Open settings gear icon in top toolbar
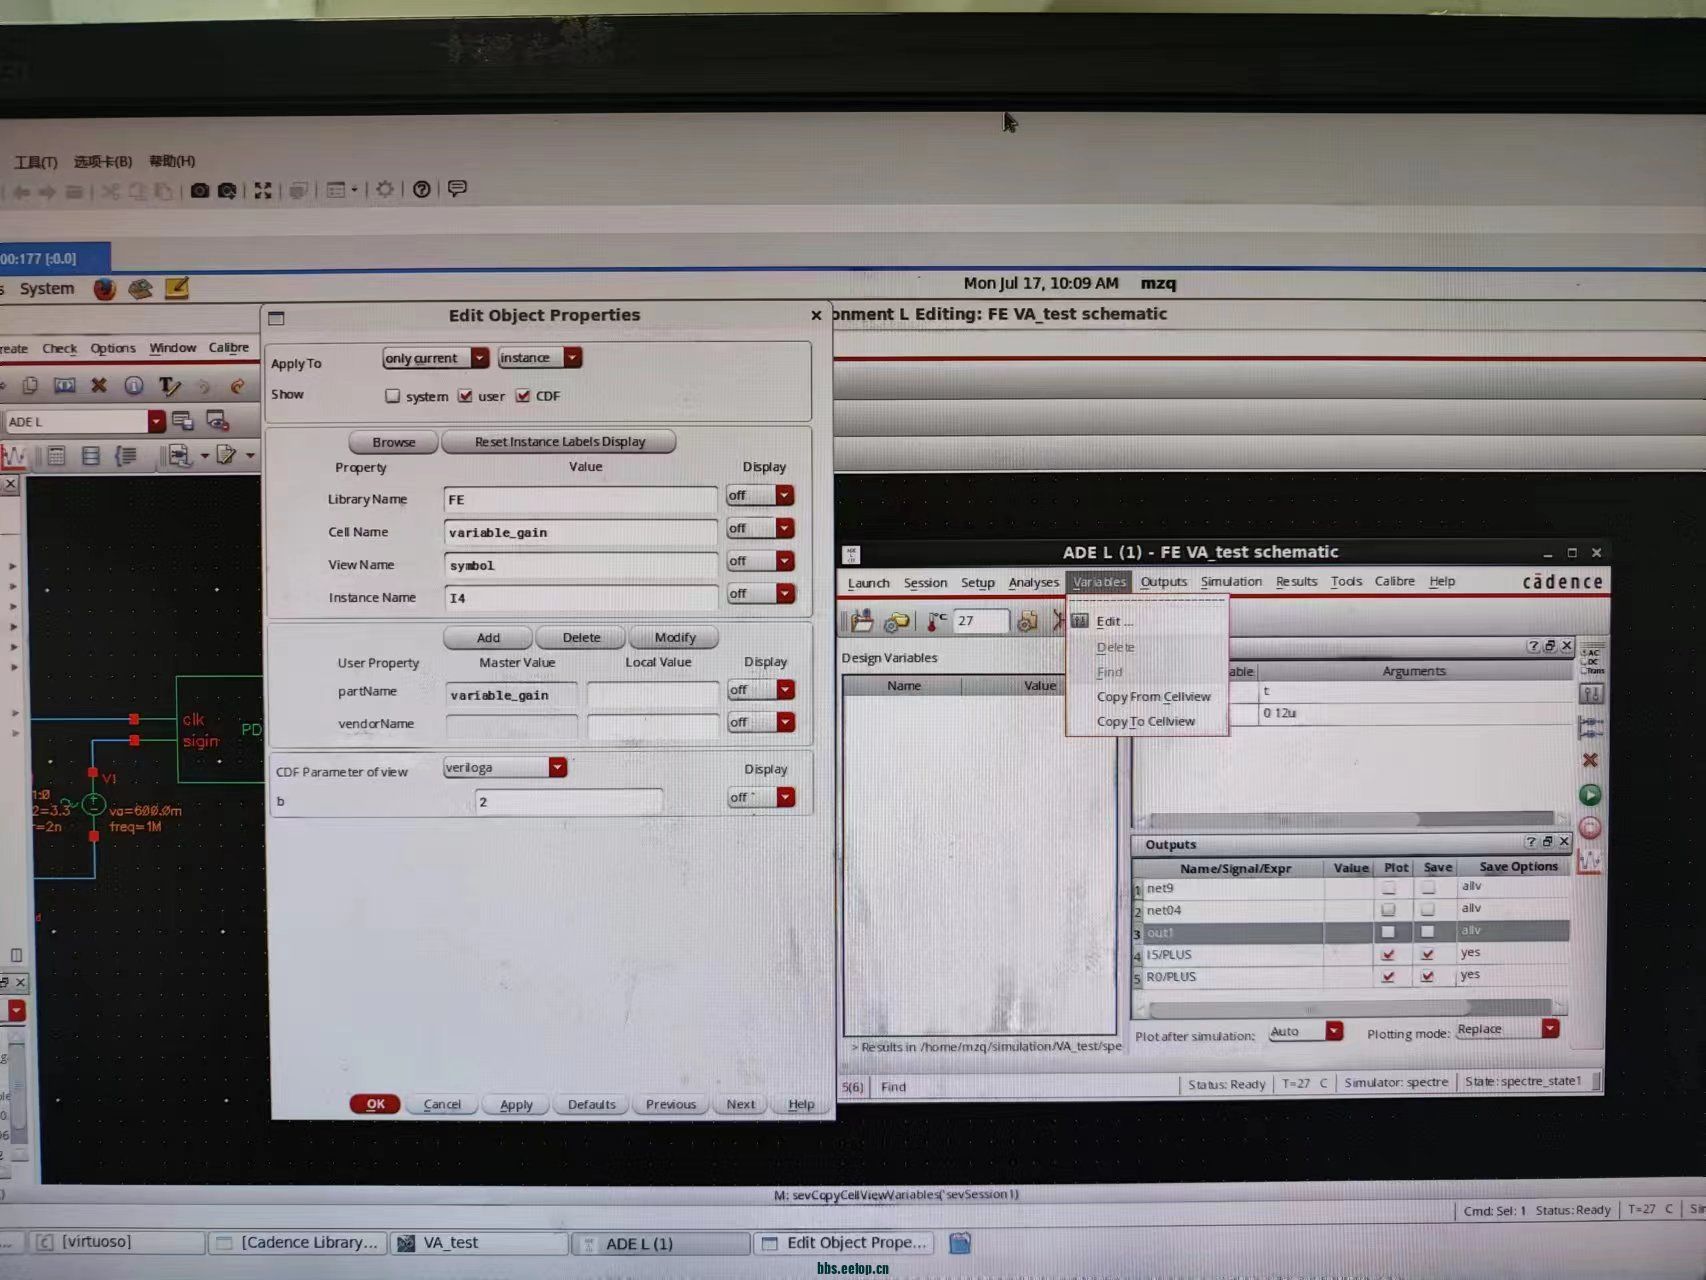Viewport: 1706px width, 1280px height. pyautogui.click(x=385, y=189)
